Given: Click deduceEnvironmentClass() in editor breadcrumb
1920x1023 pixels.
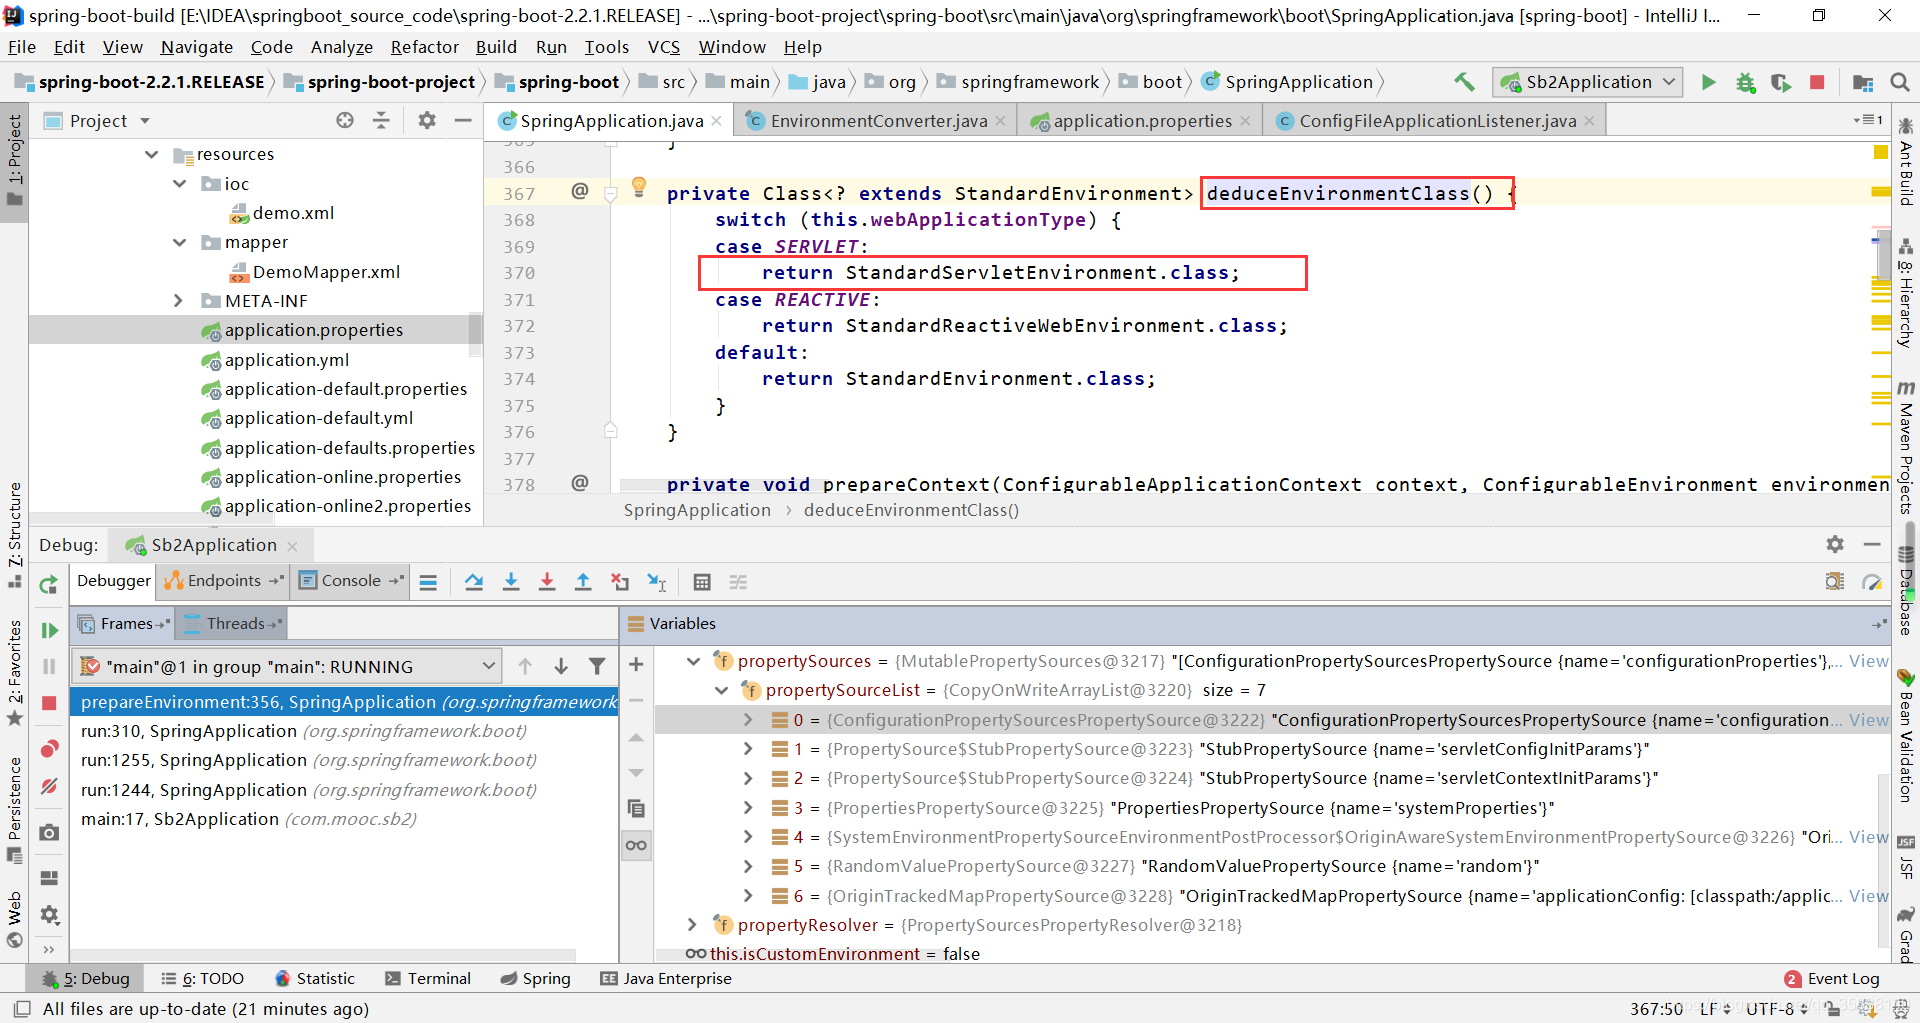Looking at the screenshot, I should point(911,510).
